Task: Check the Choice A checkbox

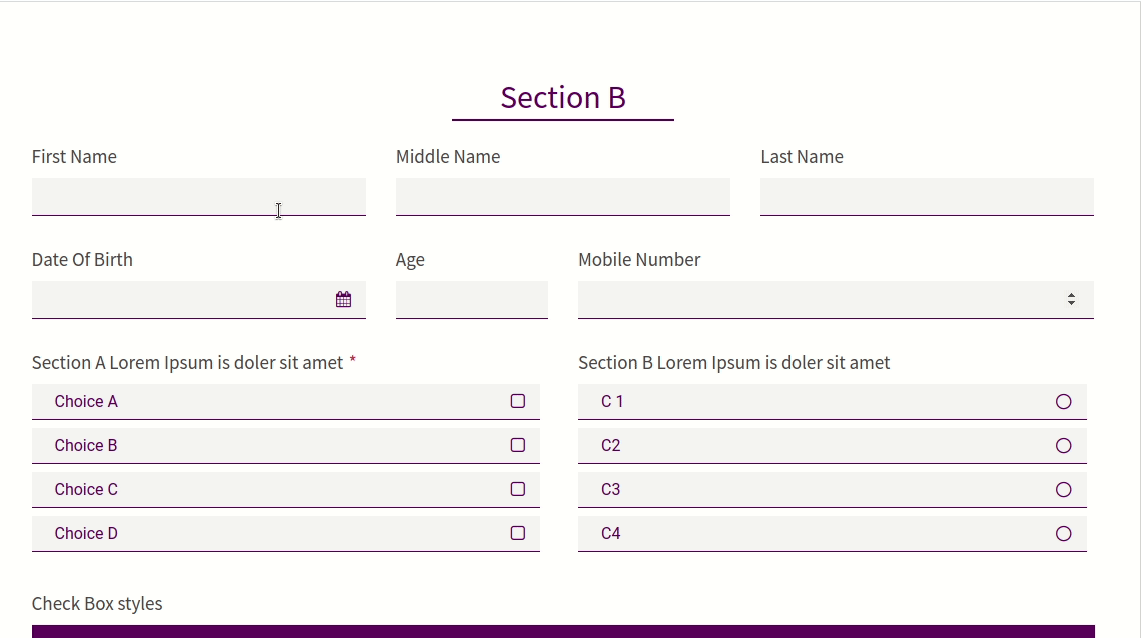Action: [517, 401]
